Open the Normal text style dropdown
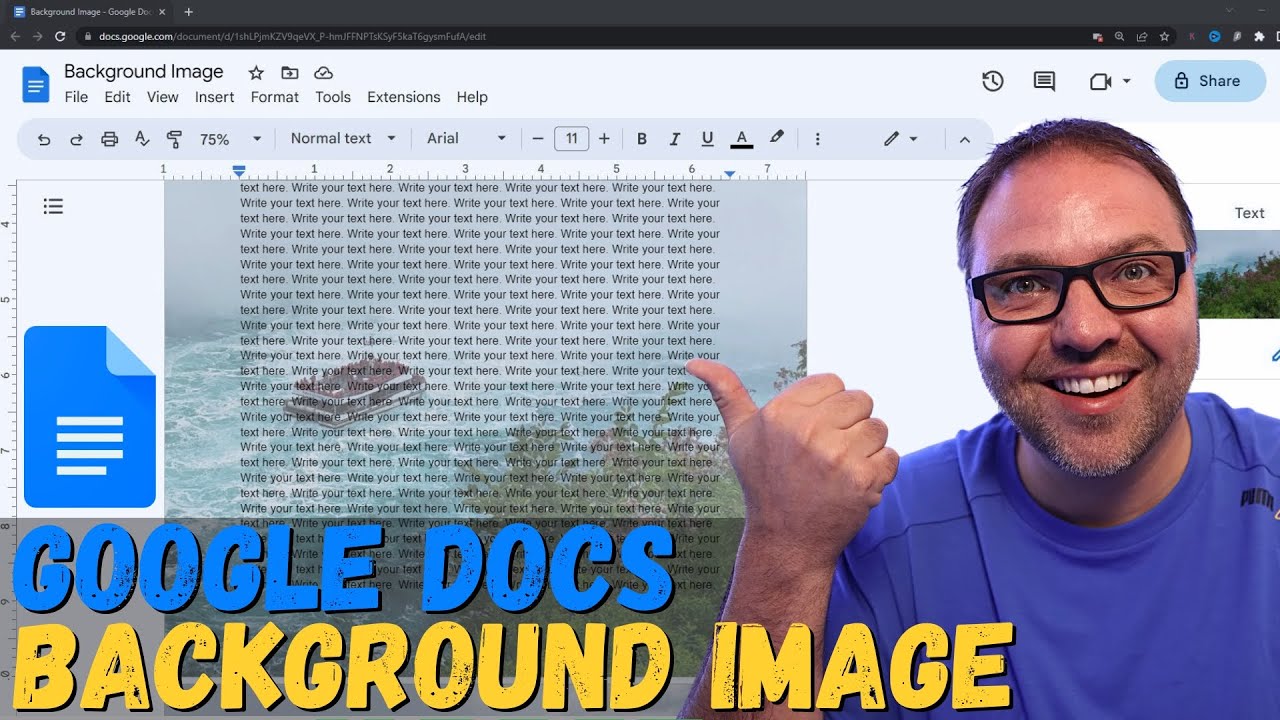Image resolution: width=1280 pixels, height=720 pixels. [343, 138]
